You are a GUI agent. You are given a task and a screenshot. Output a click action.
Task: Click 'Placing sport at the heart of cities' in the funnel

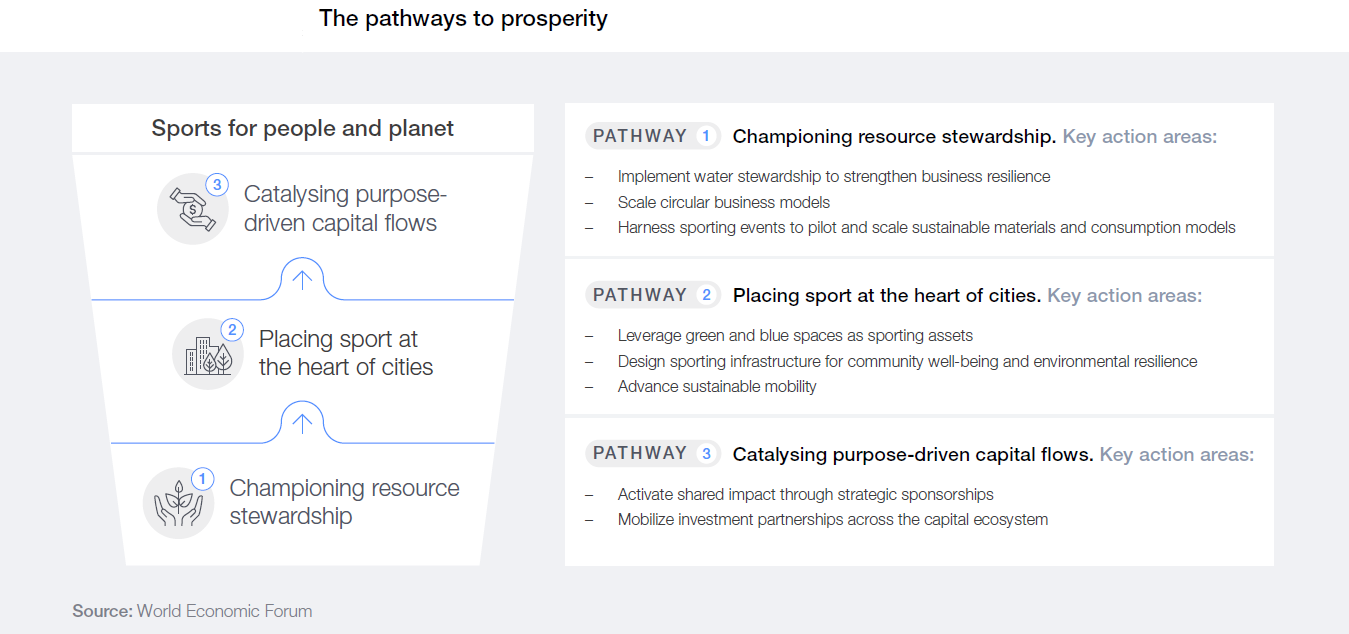346,353
